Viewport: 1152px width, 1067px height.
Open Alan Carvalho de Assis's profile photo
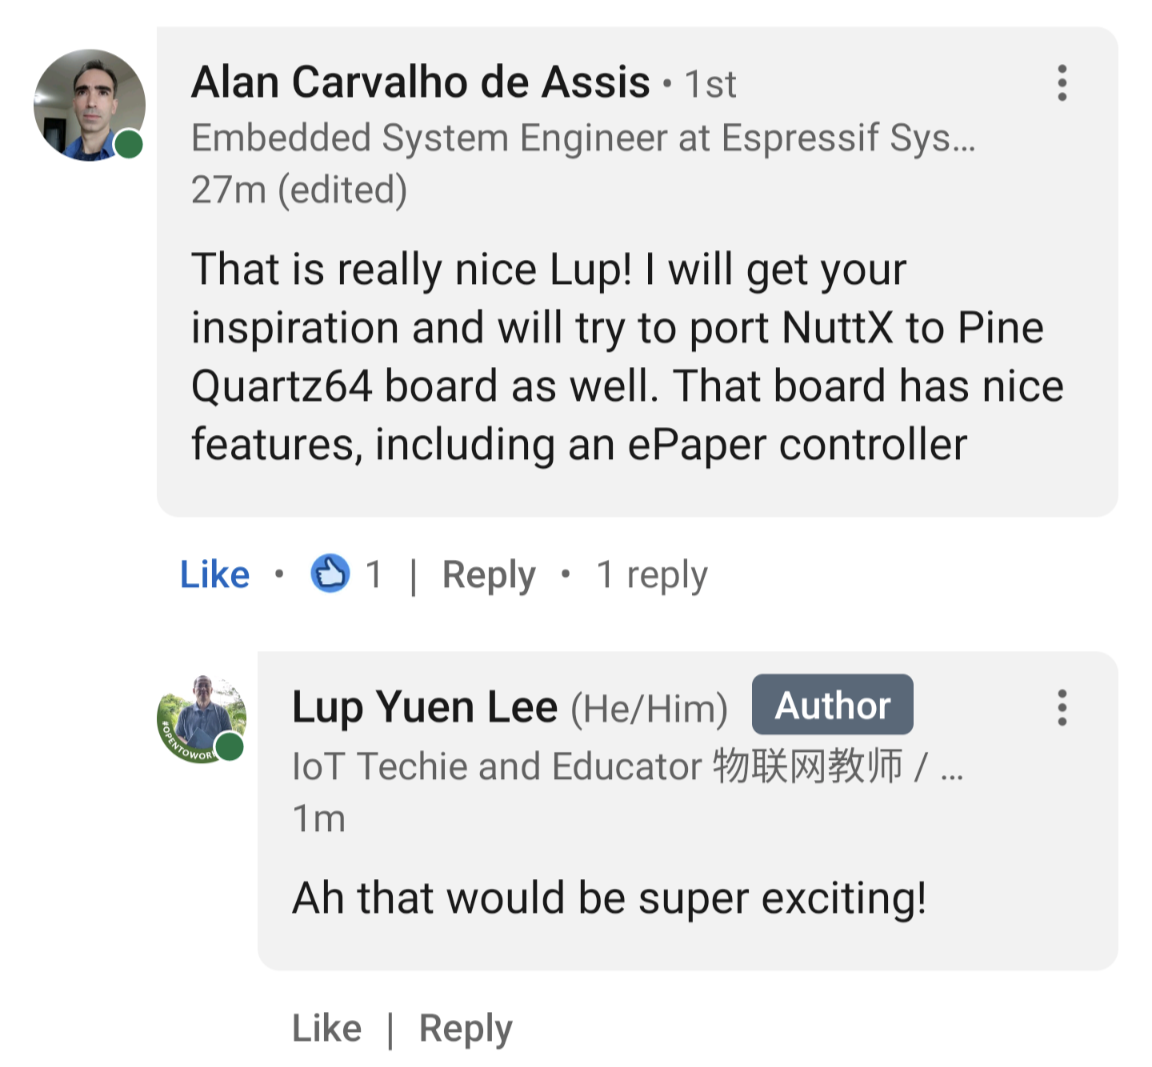pos(89,105)
